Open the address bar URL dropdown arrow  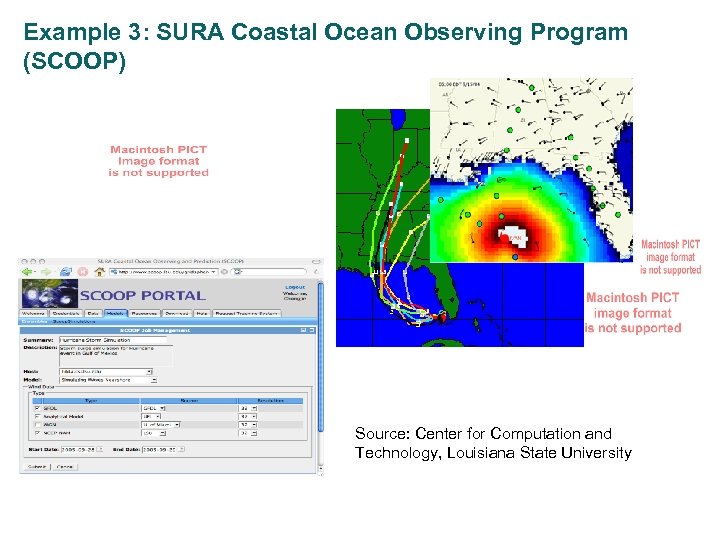click(213, 272)
